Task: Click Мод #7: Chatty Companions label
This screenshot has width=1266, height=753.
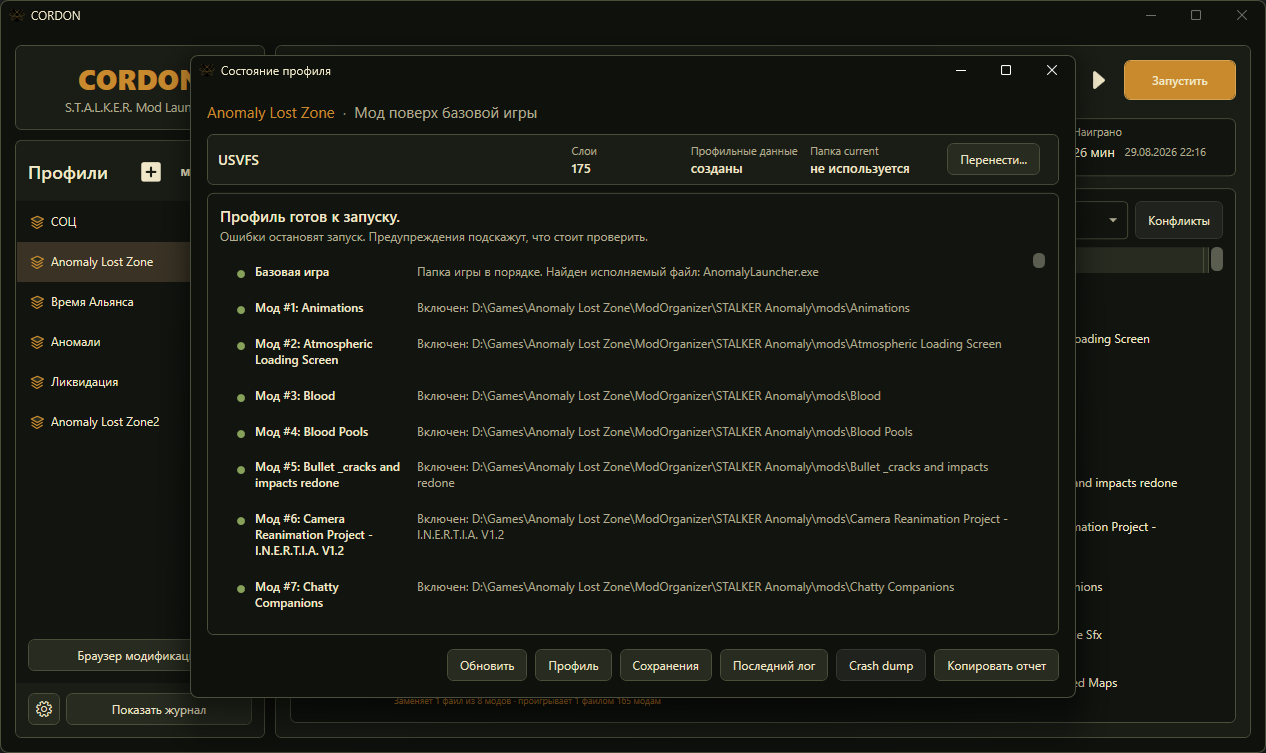Action: pyautogui.click(x=297, y=595)
